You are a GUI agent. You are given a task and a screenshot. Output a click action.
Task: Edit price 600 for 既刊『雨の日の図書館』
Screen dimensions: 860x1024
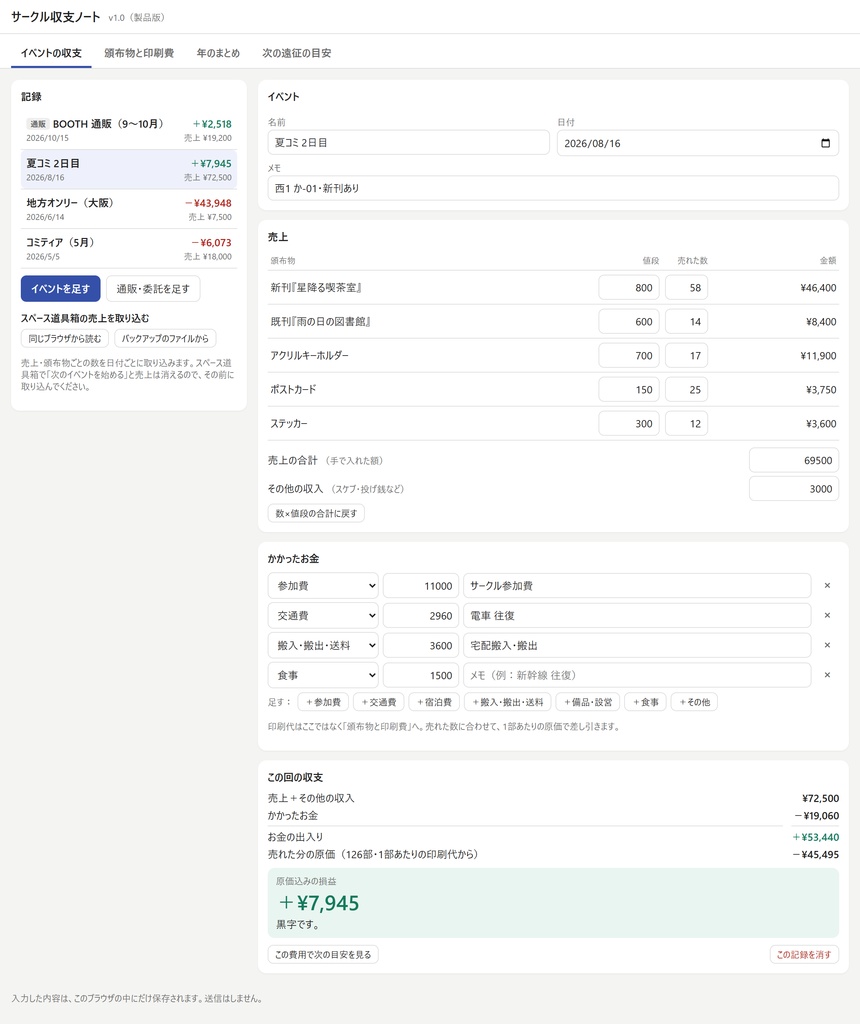(x=629, y=321)
